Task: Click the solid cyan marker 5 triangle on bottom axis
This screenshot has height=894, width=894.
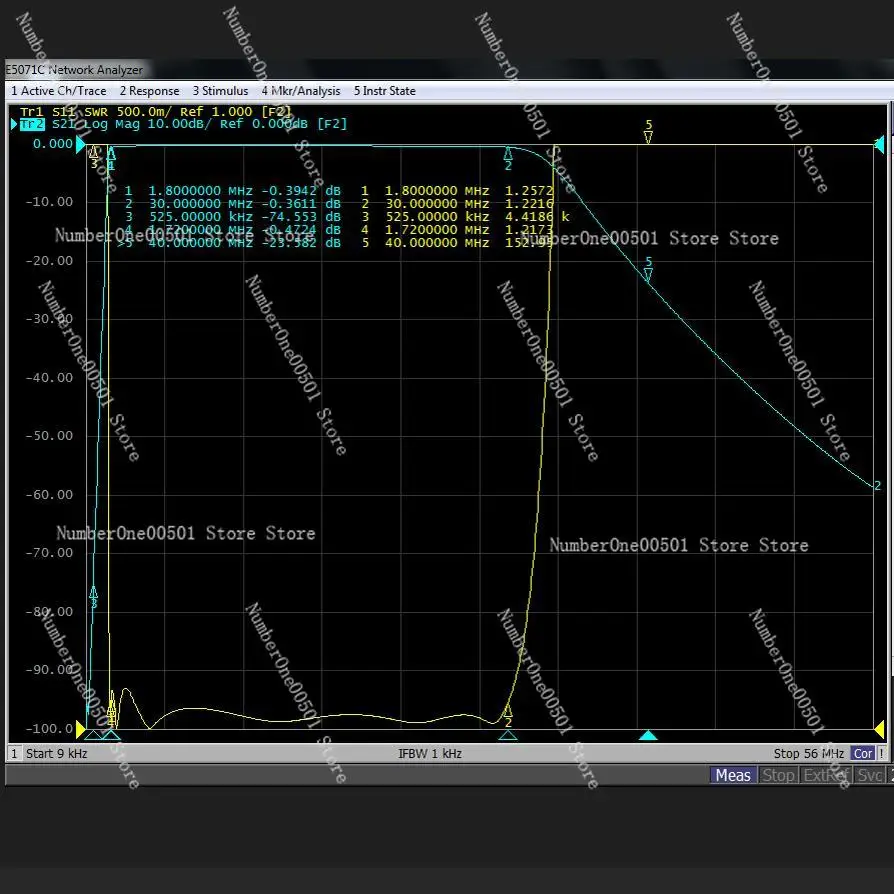Action: click(648, 735)
